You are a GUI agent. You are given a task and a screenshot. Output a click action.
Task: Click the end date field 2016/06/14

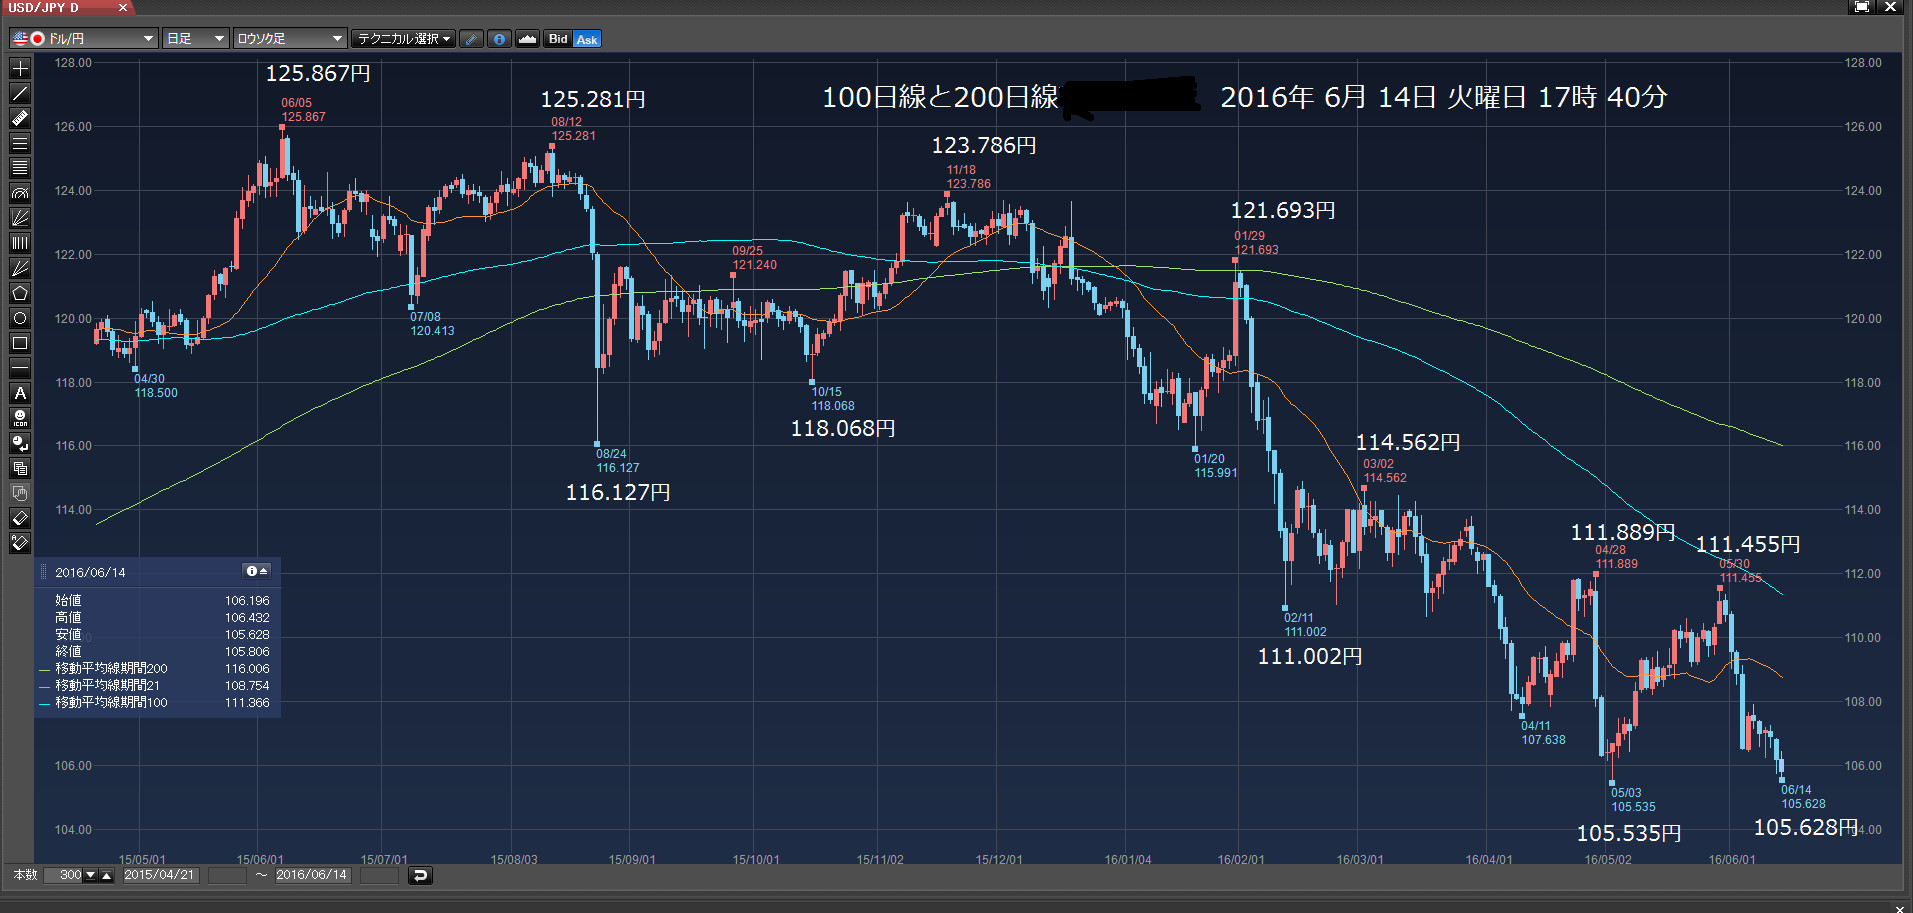click(312, 876)
